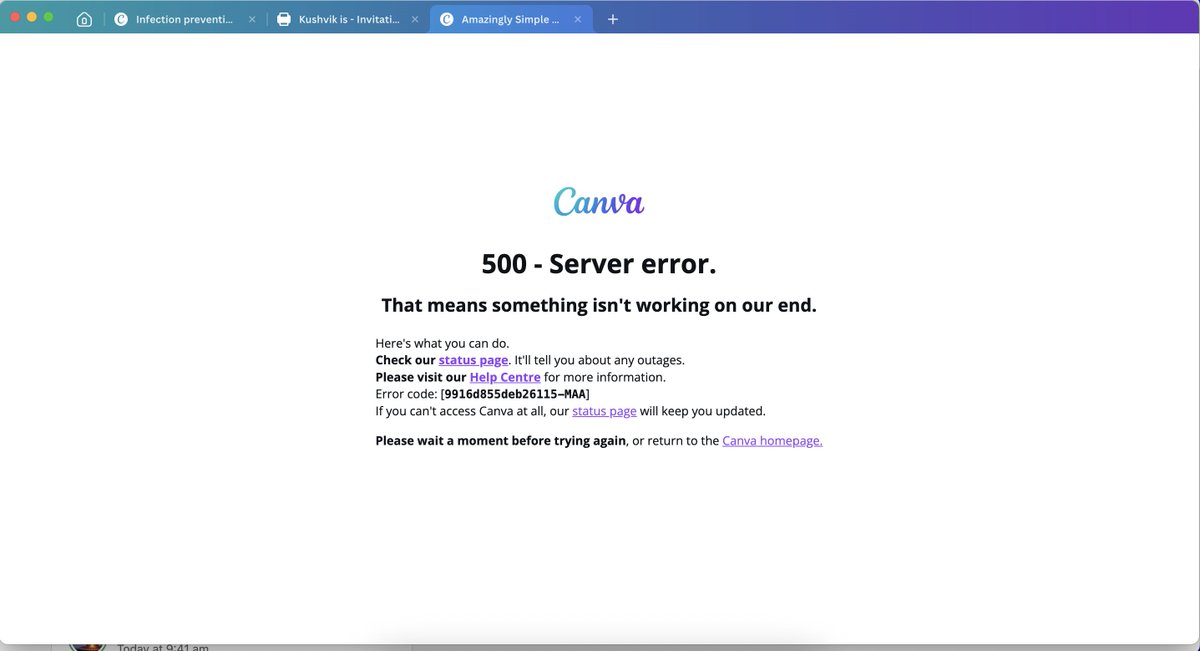Click the 500 - Server error heading

[x=599, y=264]
